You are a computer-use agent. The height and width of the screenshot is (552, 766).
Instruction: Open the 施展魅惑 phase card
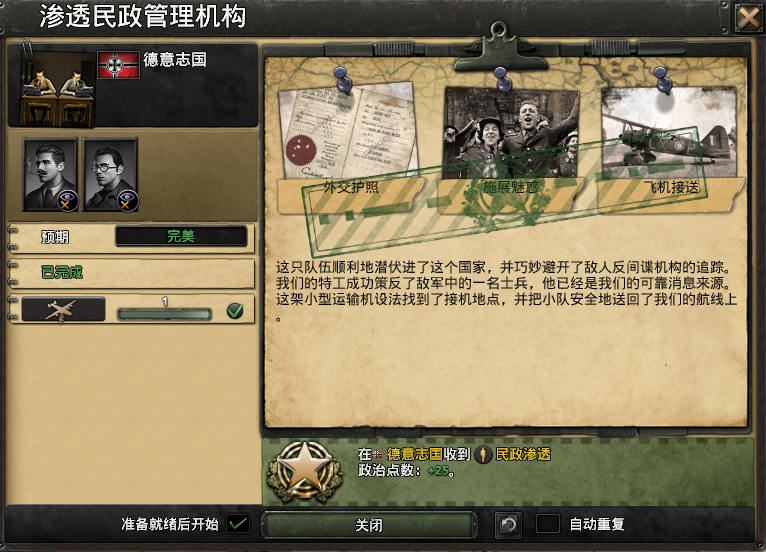511,149
